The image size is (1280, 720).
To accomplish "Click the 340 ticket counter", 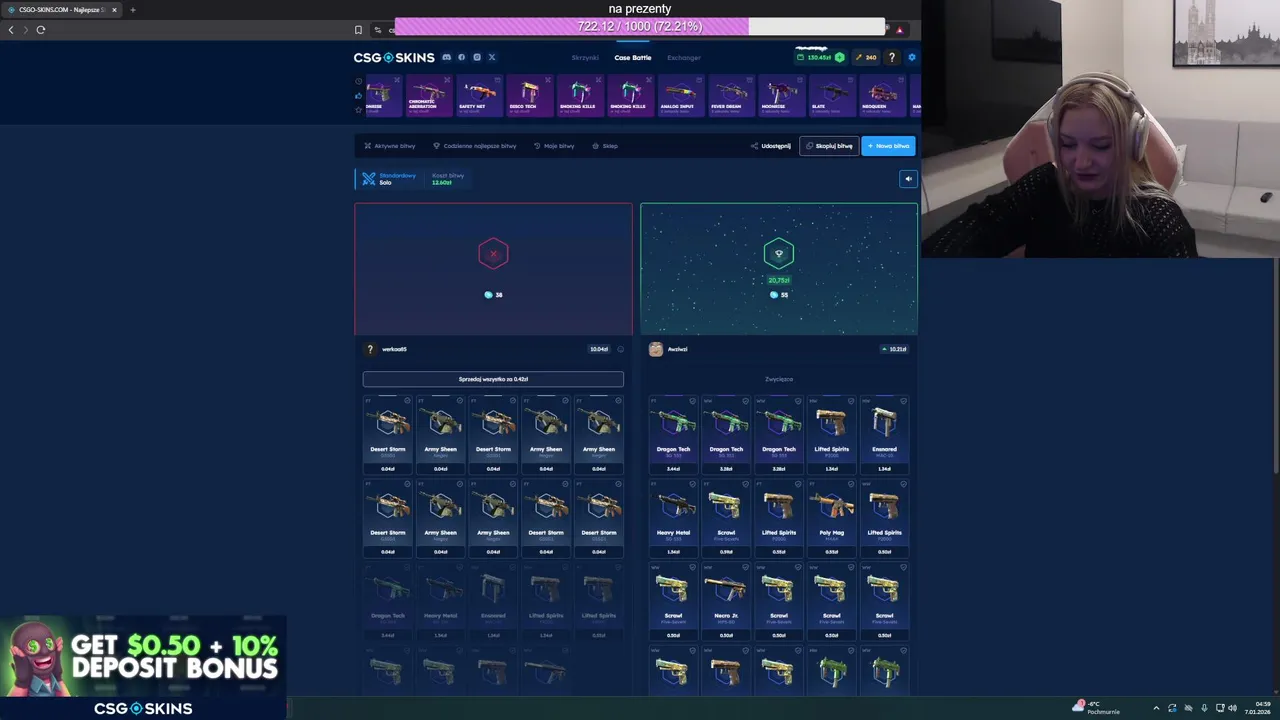I will point(865,57).
